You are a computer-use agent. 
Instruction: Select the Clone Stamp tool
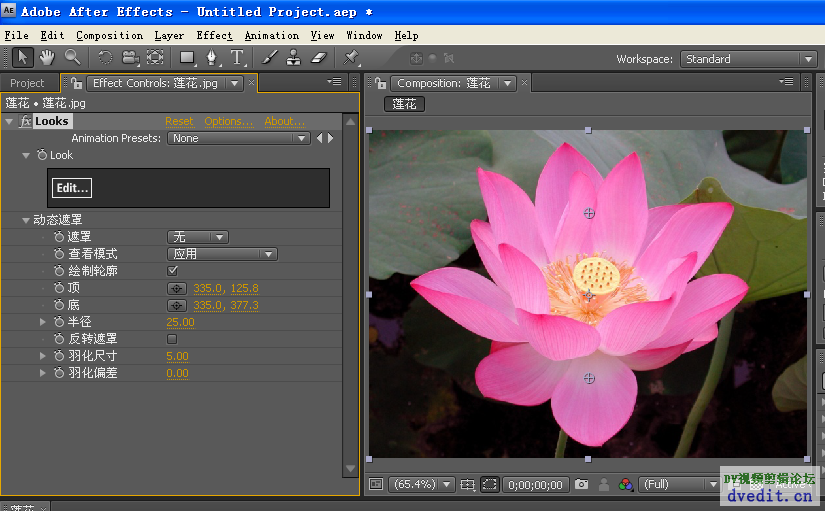click(294, 57)
